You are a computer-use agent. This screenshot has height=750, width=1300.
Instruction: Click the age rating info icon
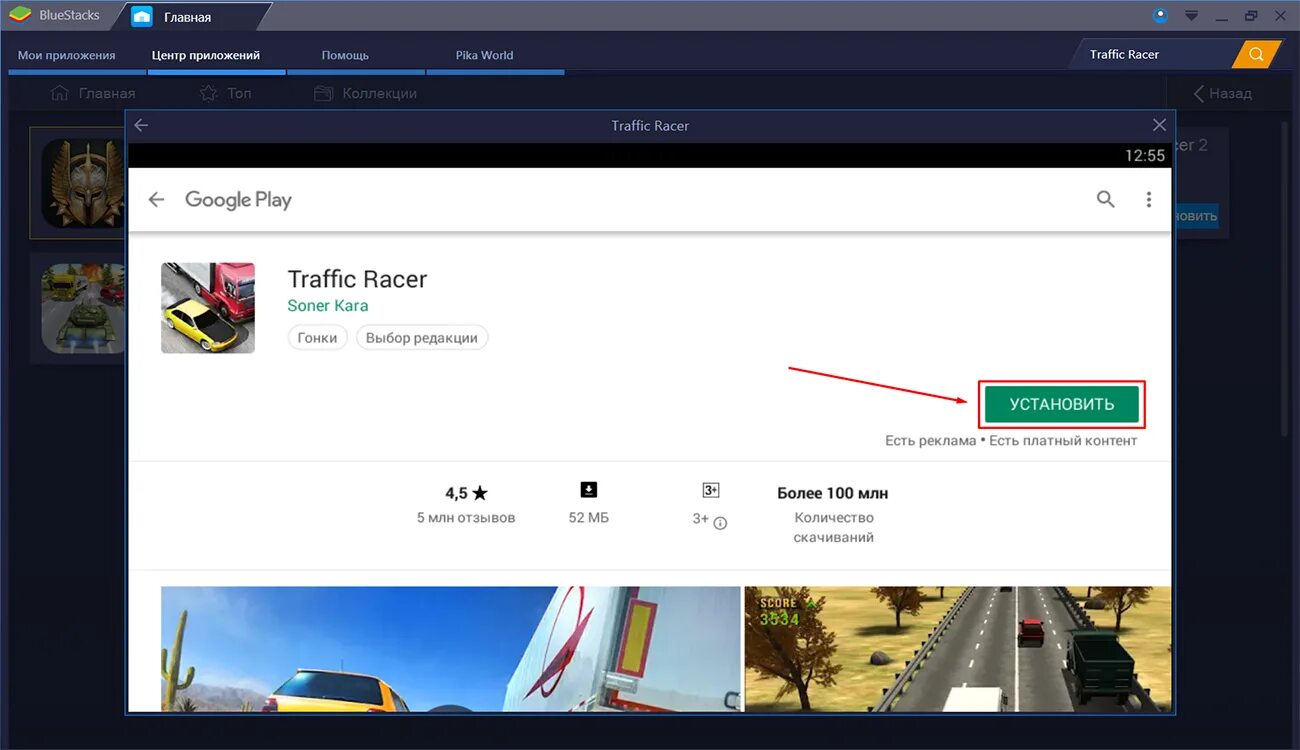[x=720, y=522]
